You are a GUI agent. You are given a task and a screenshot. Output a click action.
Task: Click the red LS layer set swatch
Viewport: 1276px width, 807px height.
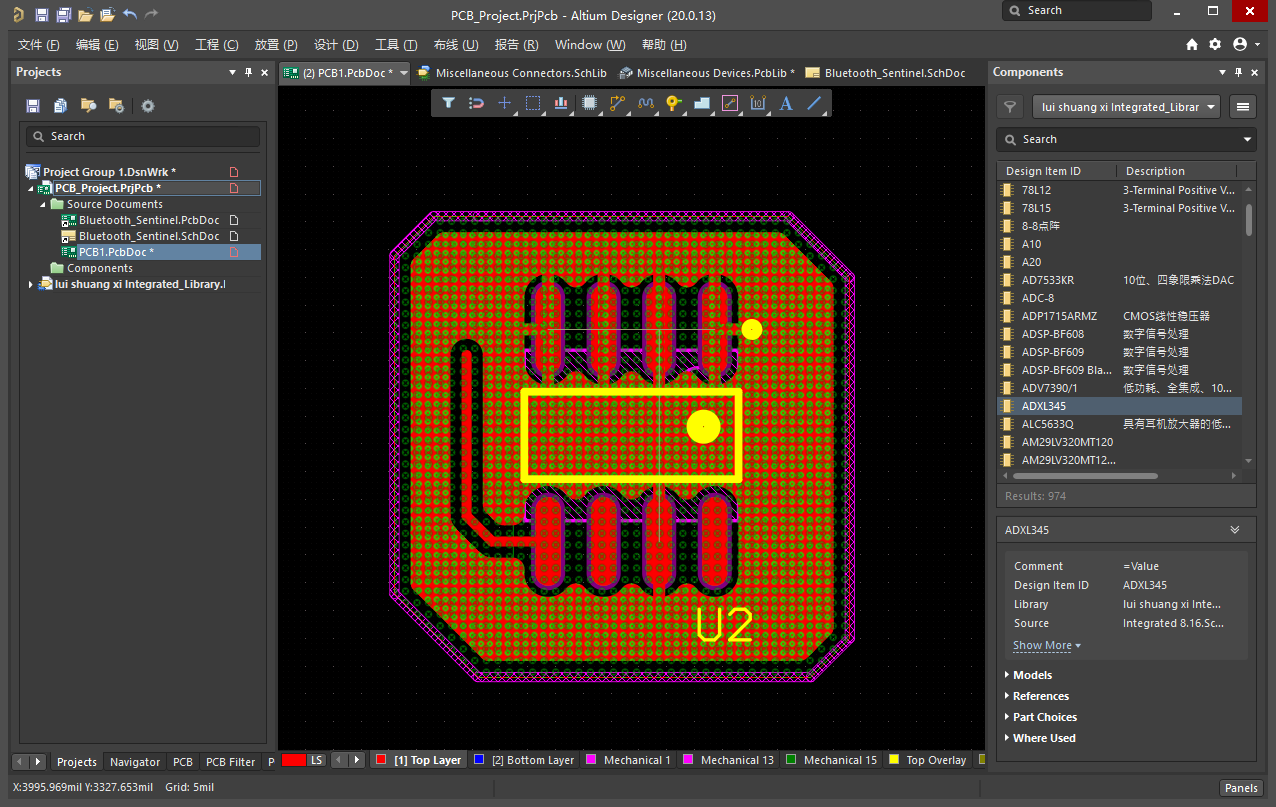click(293, 760)
